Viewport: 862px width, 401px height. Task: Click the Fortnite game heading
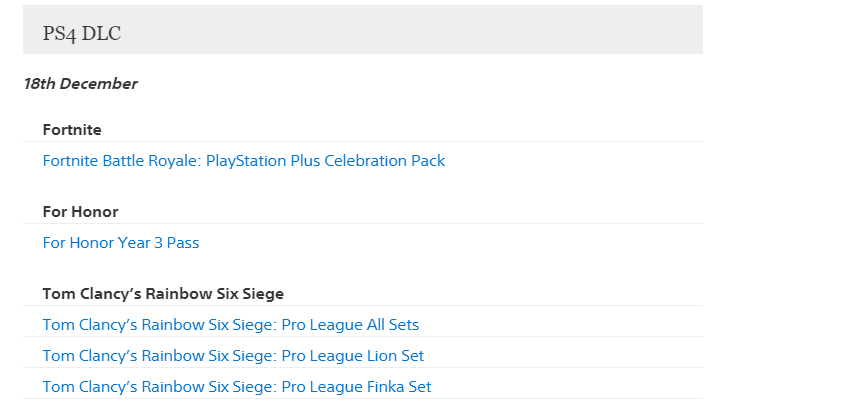pyautogui.click(x=72, y=130)
